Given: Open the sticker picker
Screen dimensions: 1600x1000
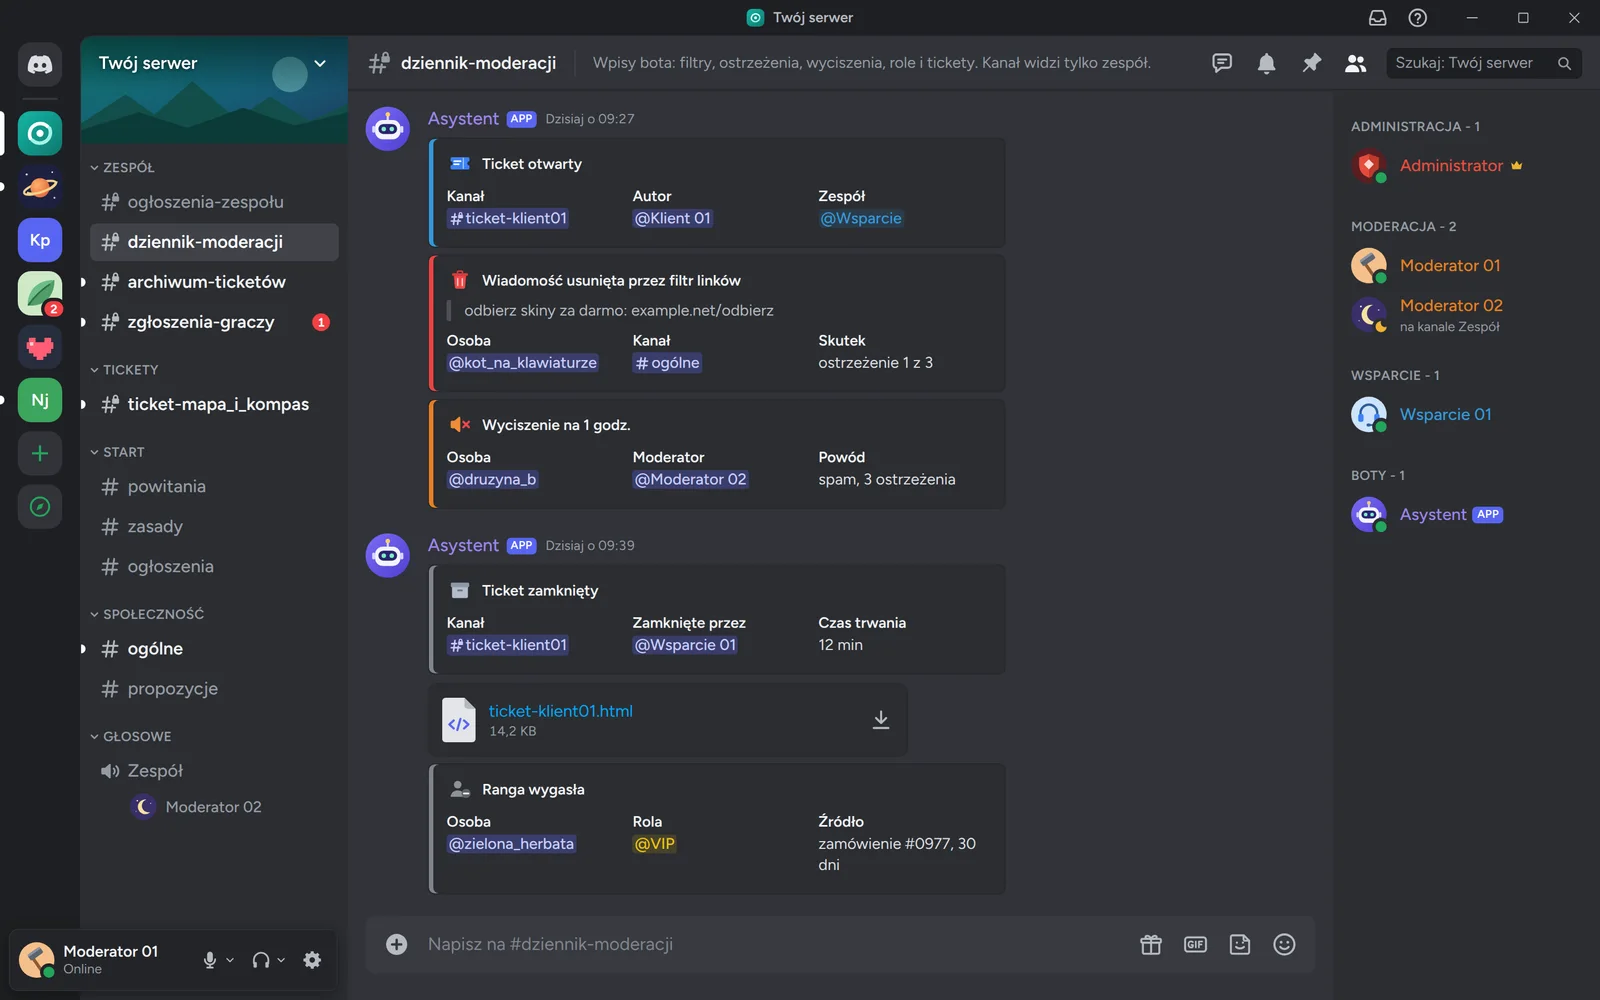Looking at the screenshot, I should 1240,944.
